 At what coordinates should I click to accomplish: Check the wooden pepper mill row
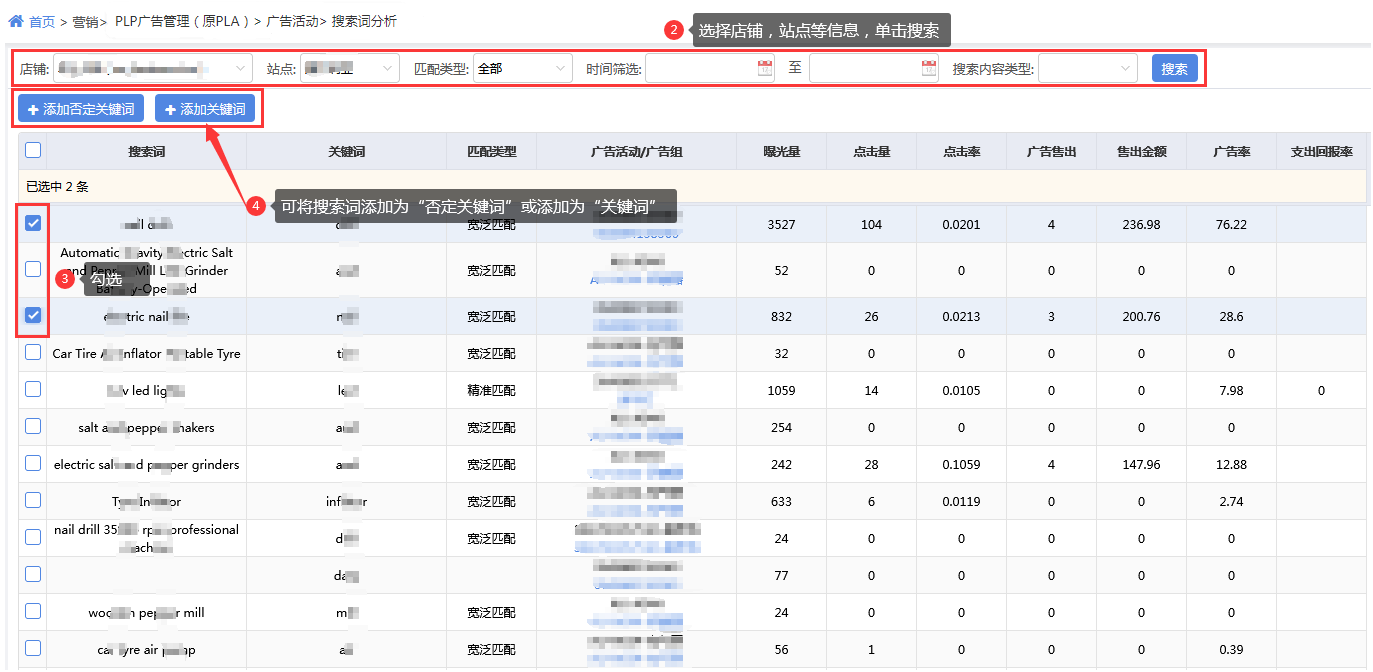click(33, 611)
